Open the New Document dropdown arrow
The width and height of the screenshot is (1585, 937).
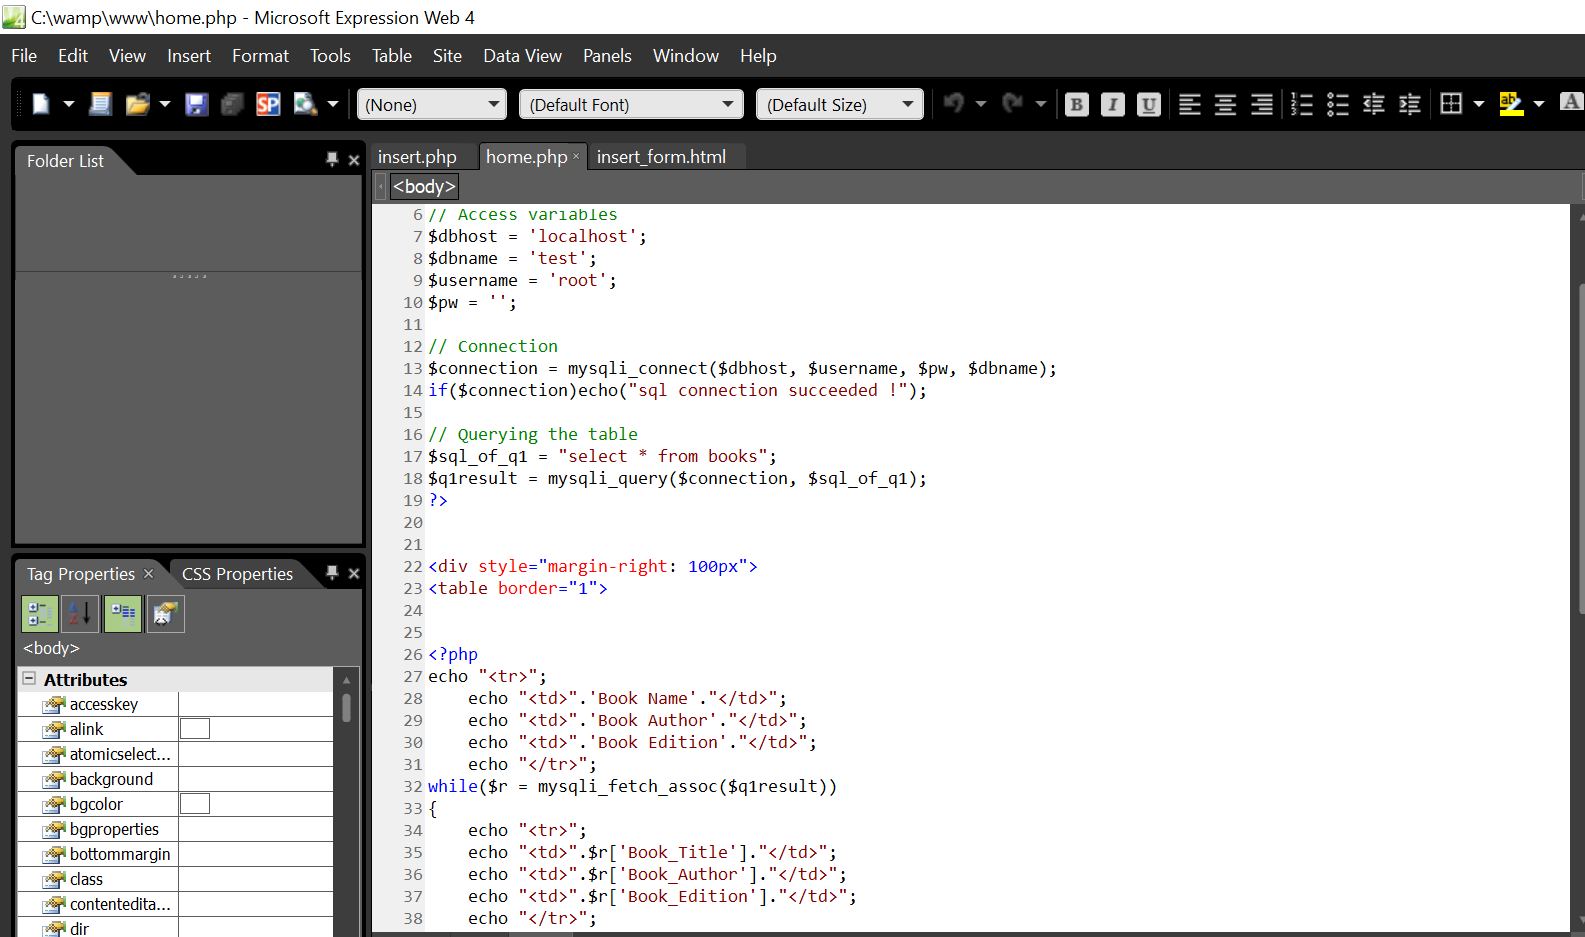point(69,104)
